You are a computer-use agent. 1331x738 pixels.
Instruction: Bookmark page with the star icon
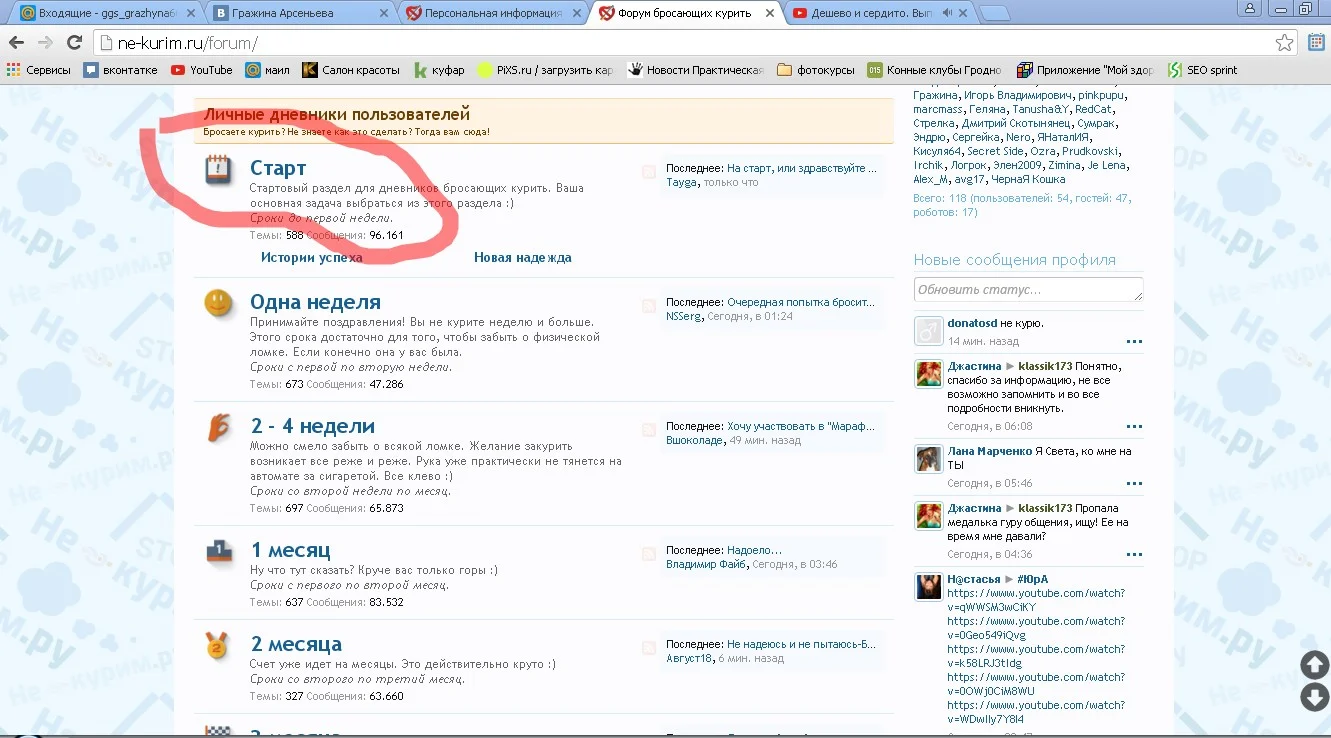(x=1284, y=43)
